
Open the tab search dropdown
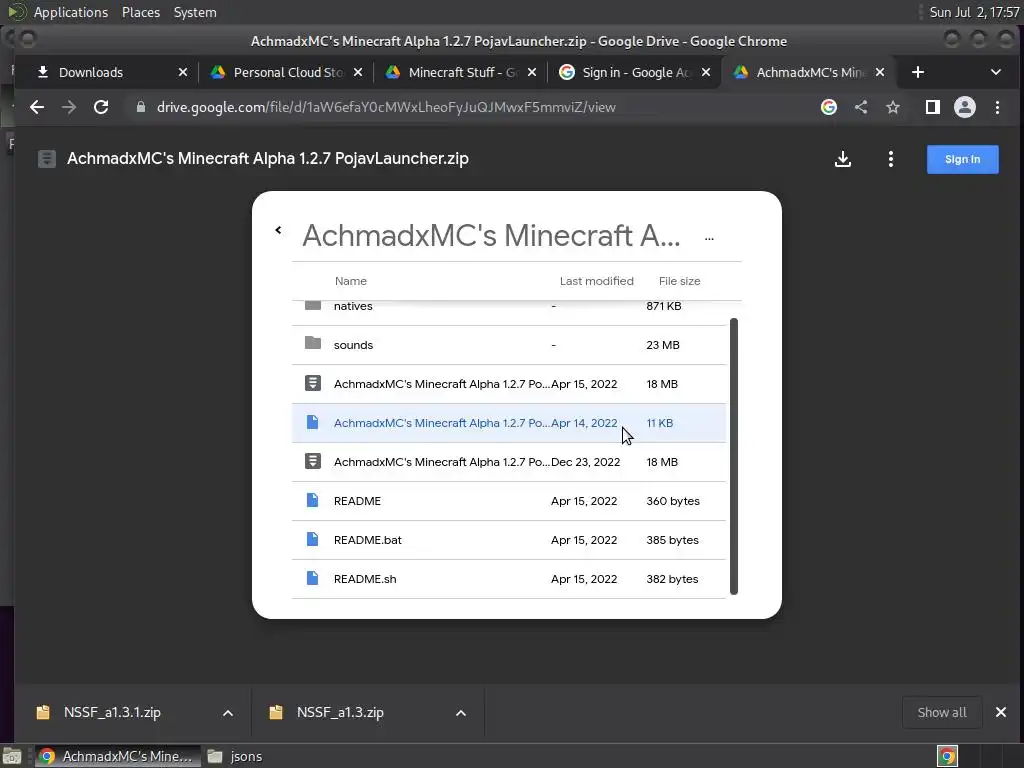pyautogui.click(x=996, y=72)
